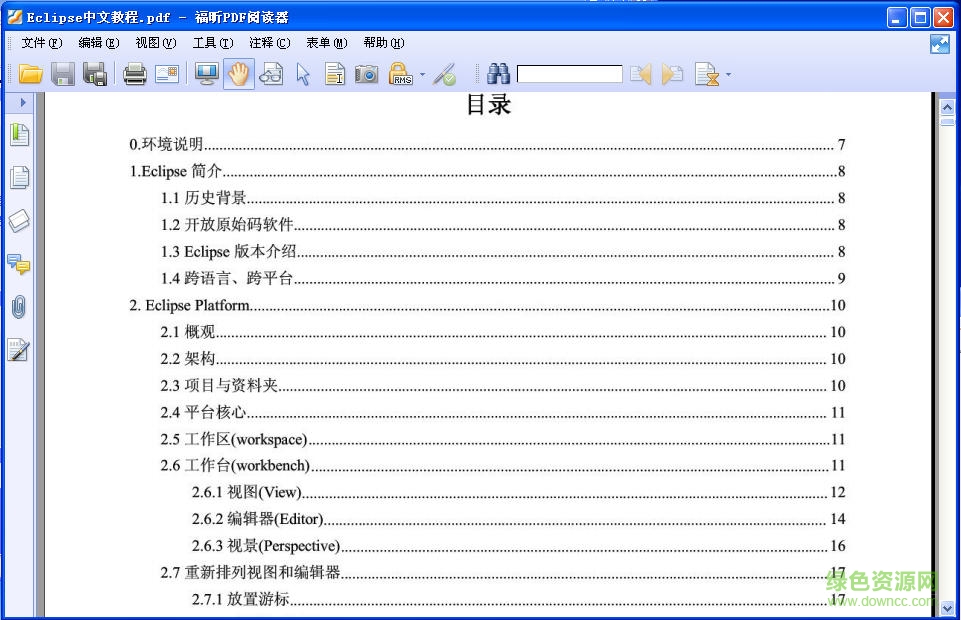Expand the RMS tool dropdown arrow

pyautogui.click(x=421, y=73)
